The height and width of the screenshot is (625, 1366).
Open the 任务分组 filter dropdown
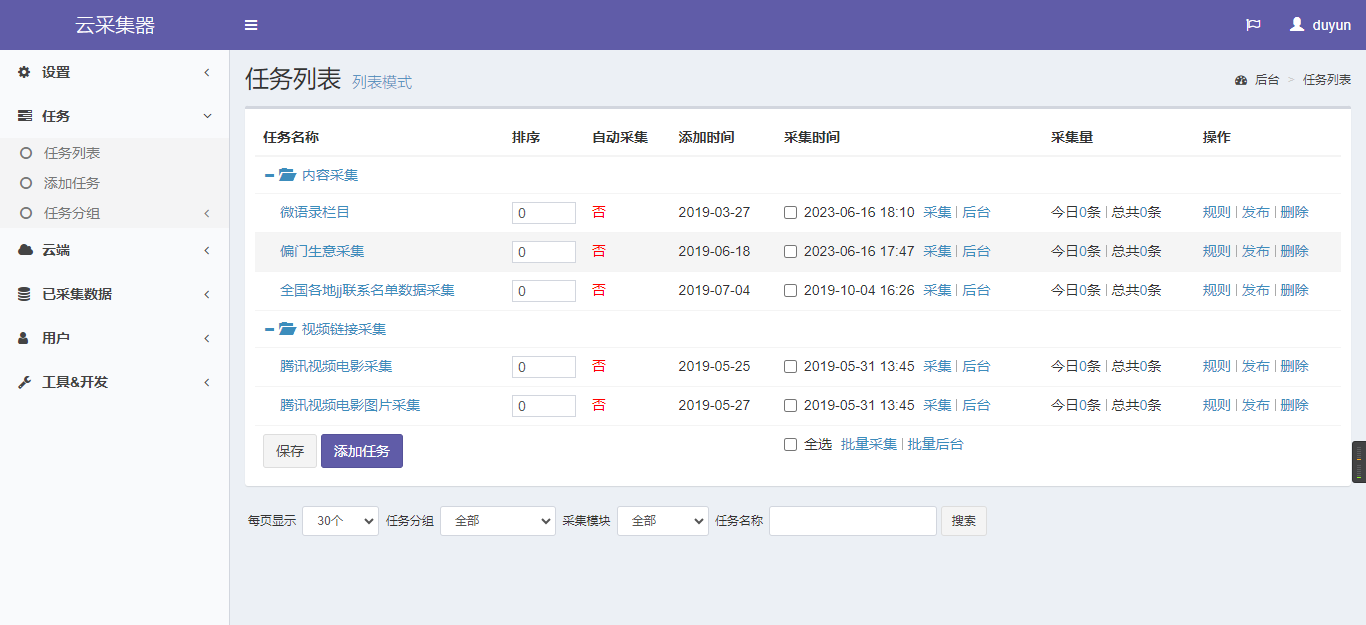pos(497,521)
